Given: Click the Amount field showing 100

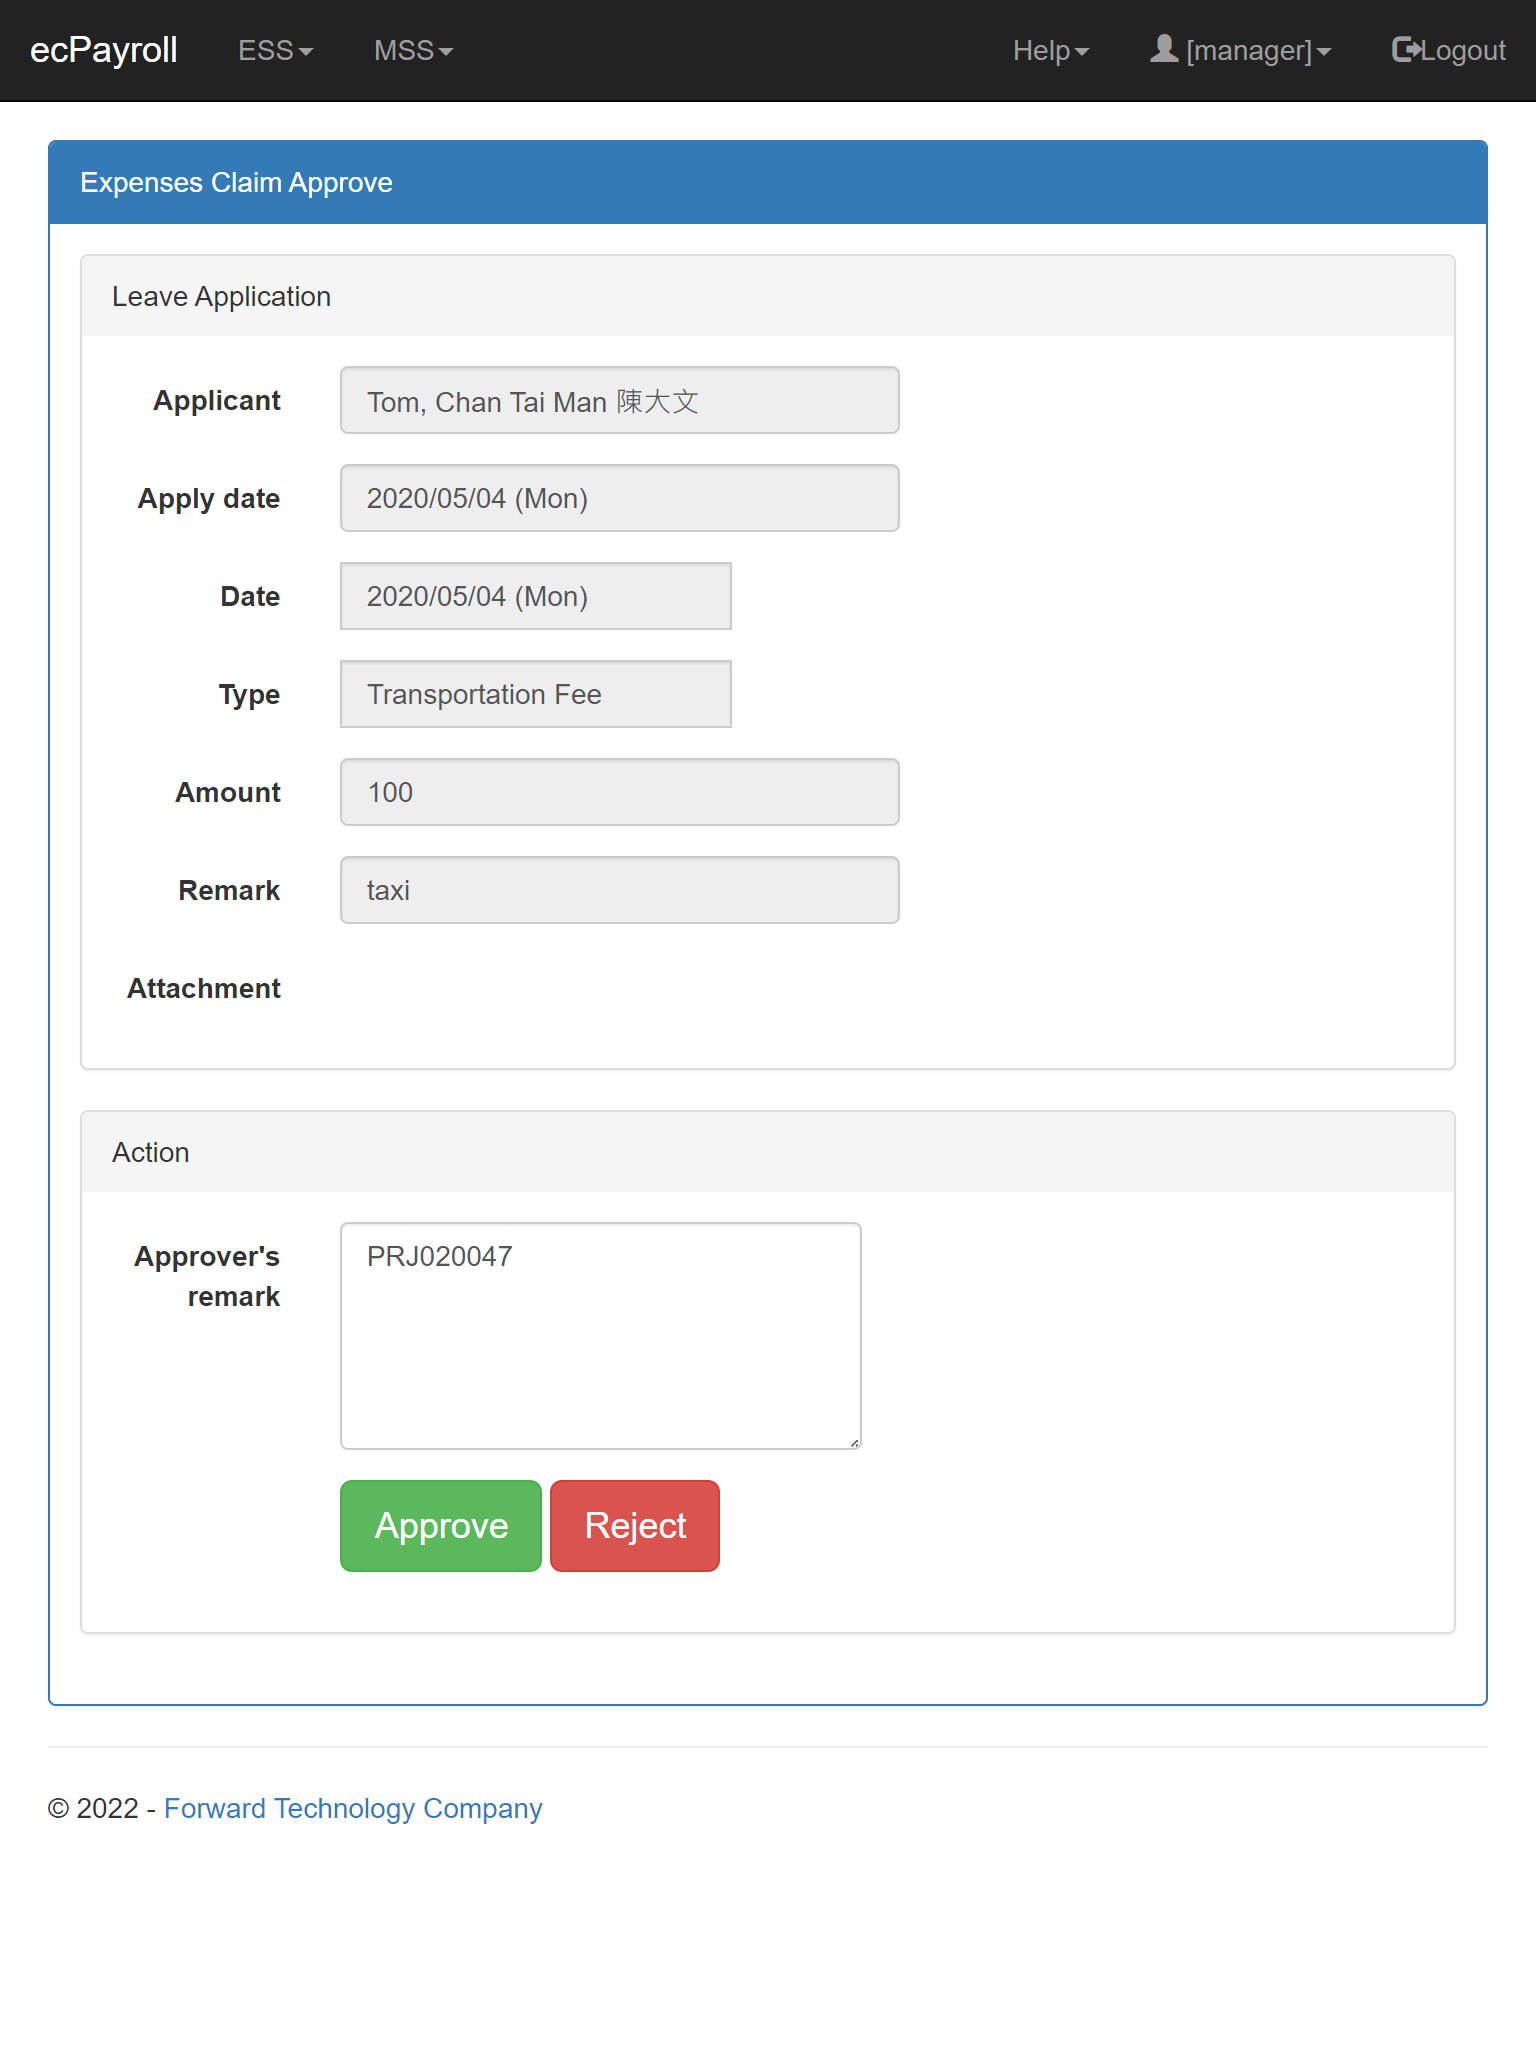Looking at the screenshot, I should 620,792.
